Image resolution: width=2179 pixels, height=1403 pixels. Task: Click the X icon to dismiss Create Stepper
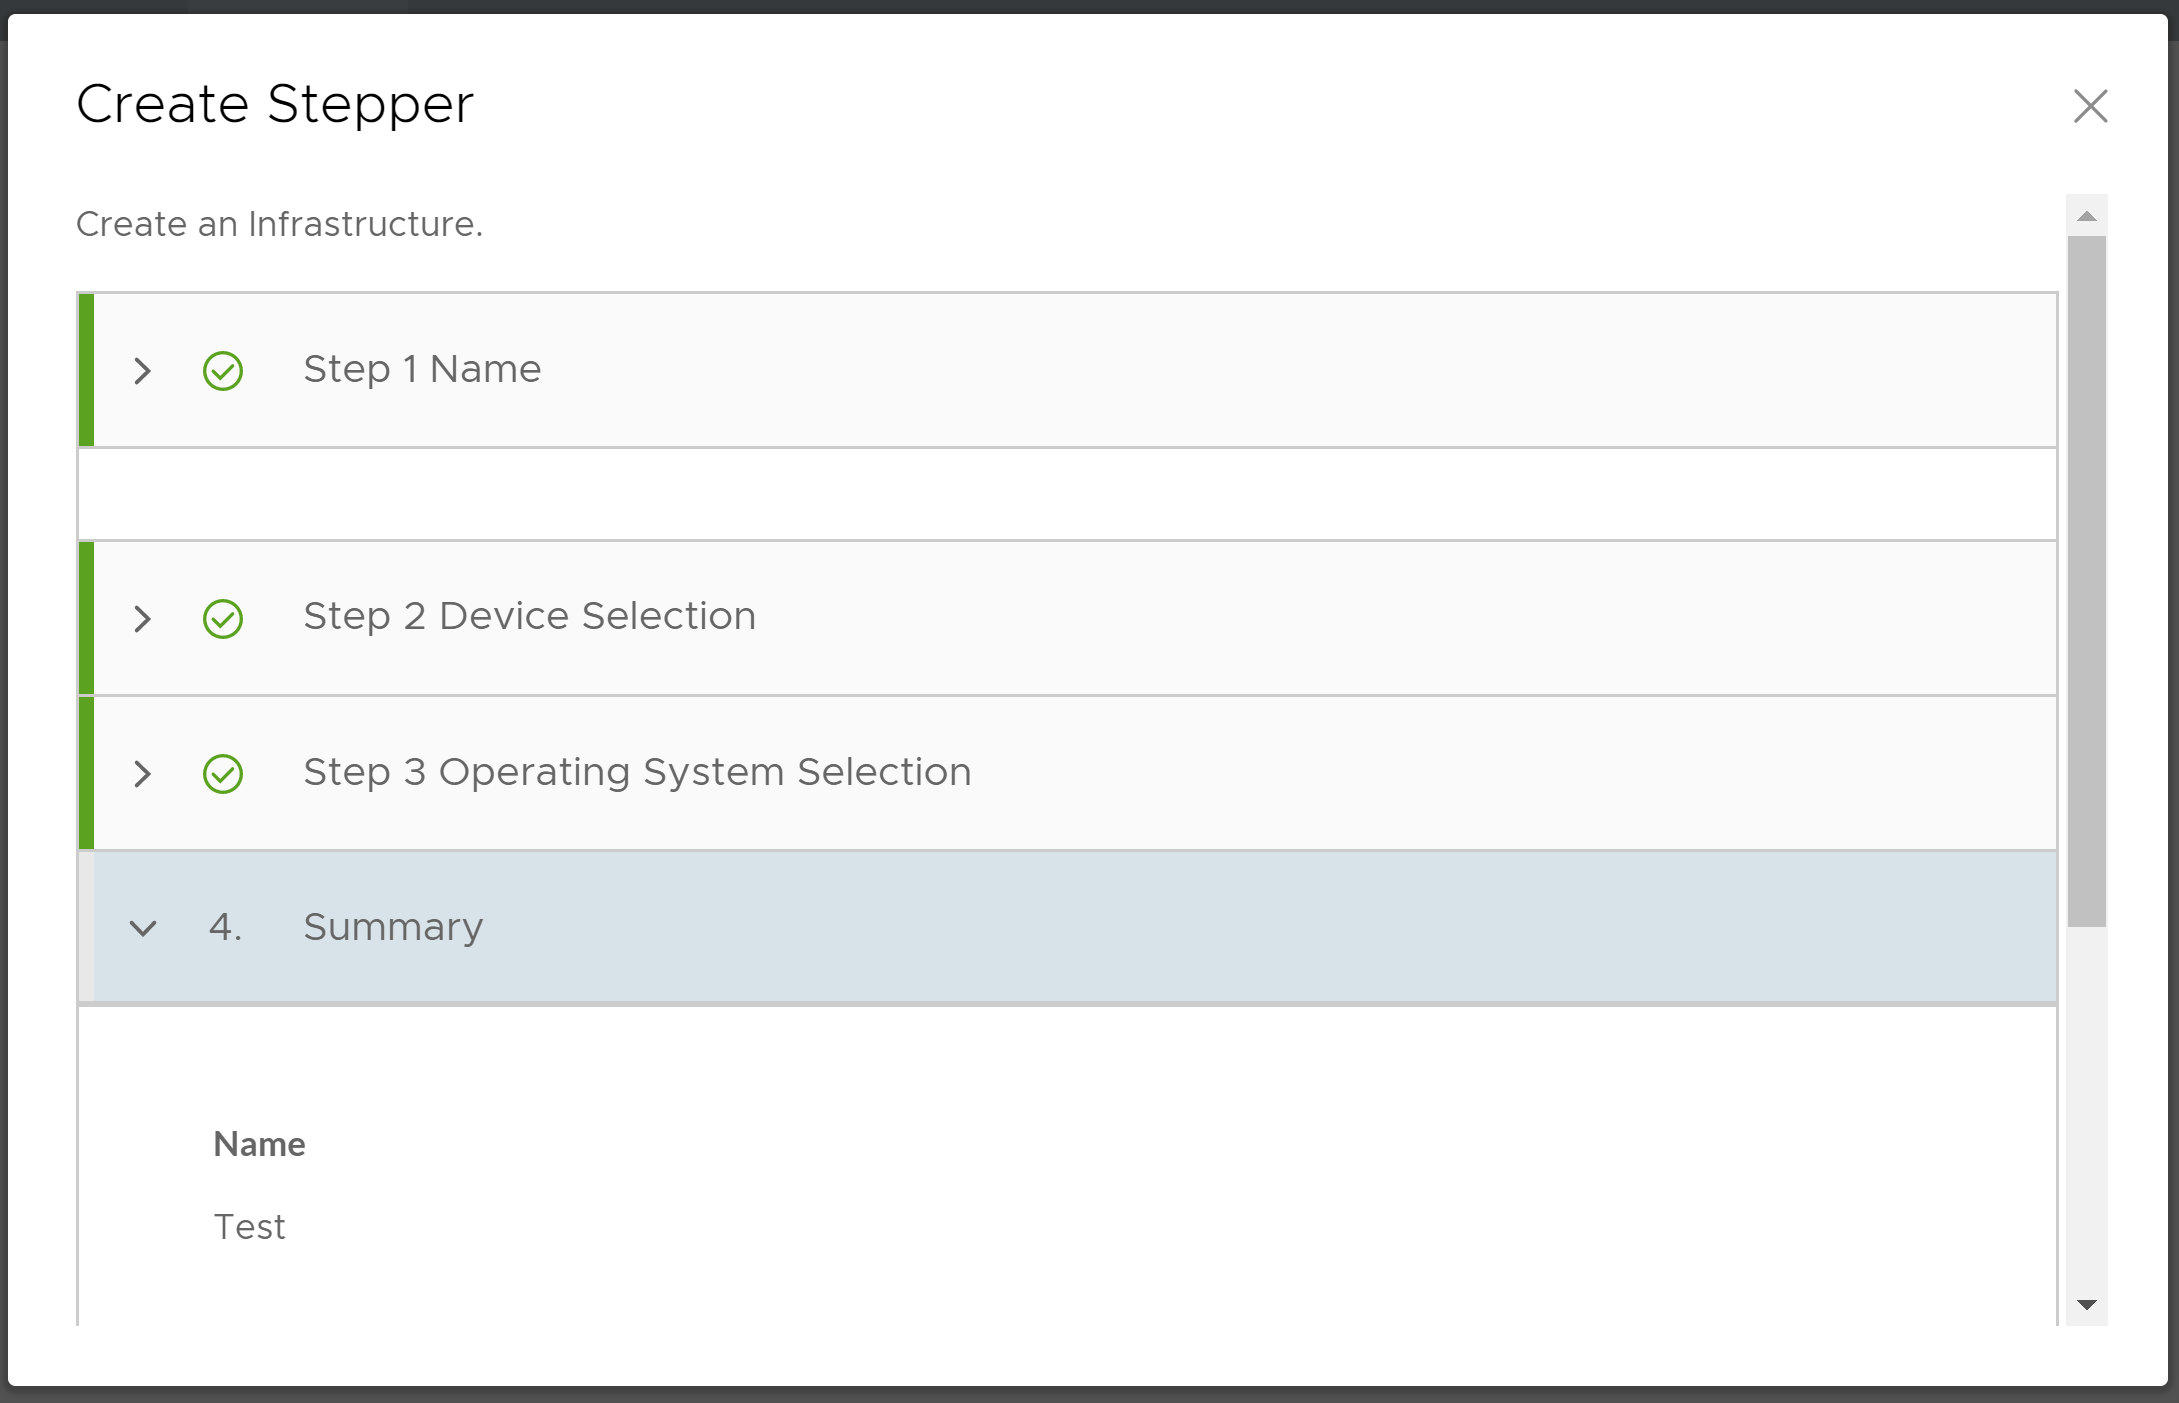2091,106
